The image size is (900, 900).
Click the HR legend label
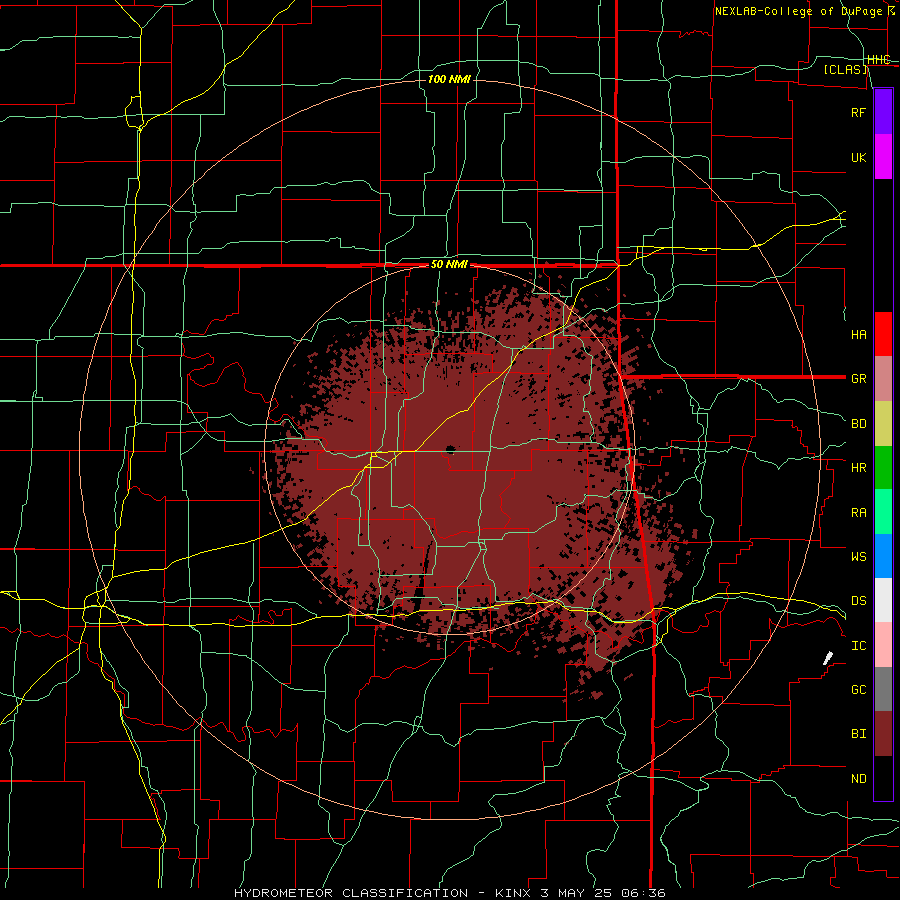pyautogui.click(x=858, y=468)
